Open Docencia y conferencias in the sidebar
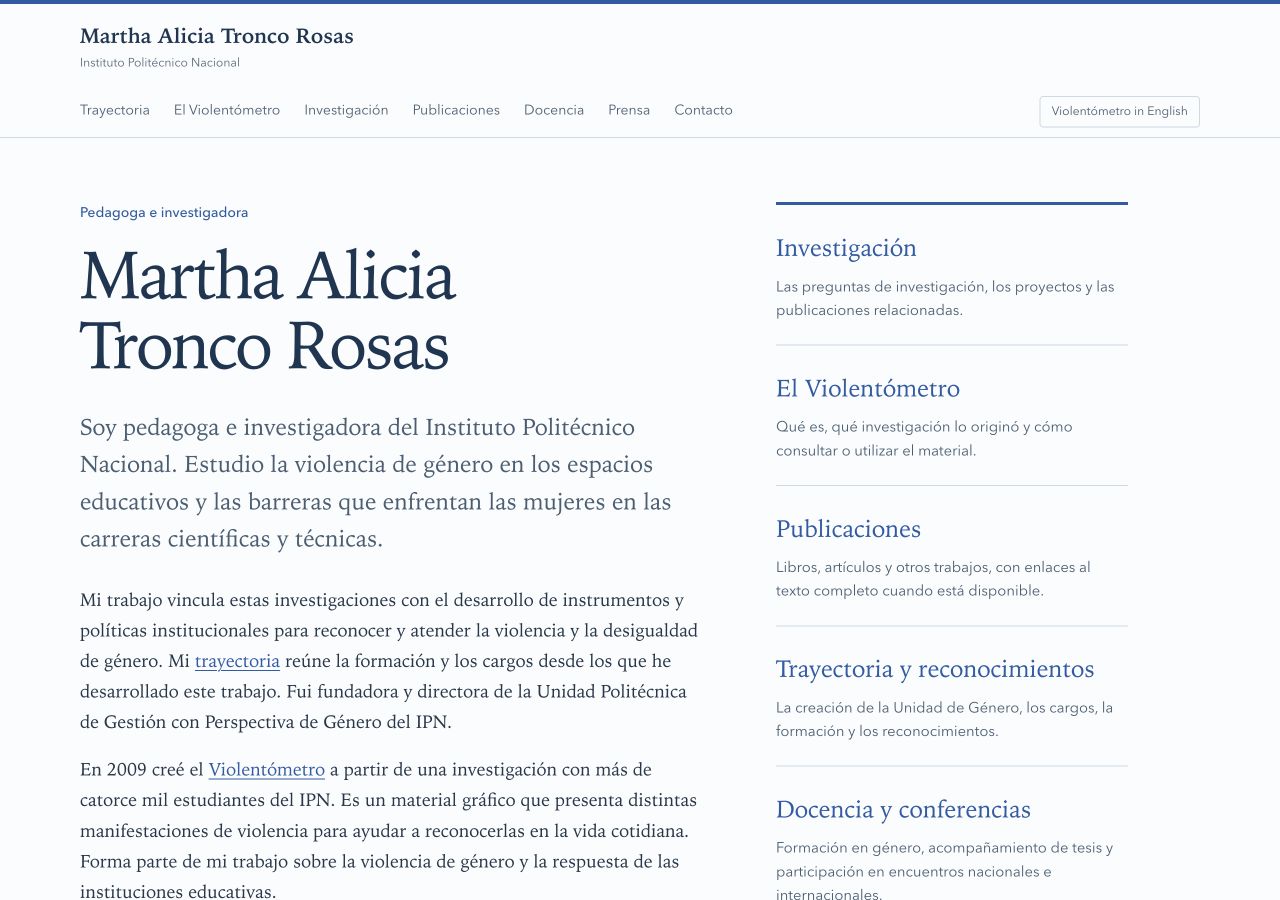The height and width of the screenshot is (900, 1280). pyautogui.click(x=903, y=809)
